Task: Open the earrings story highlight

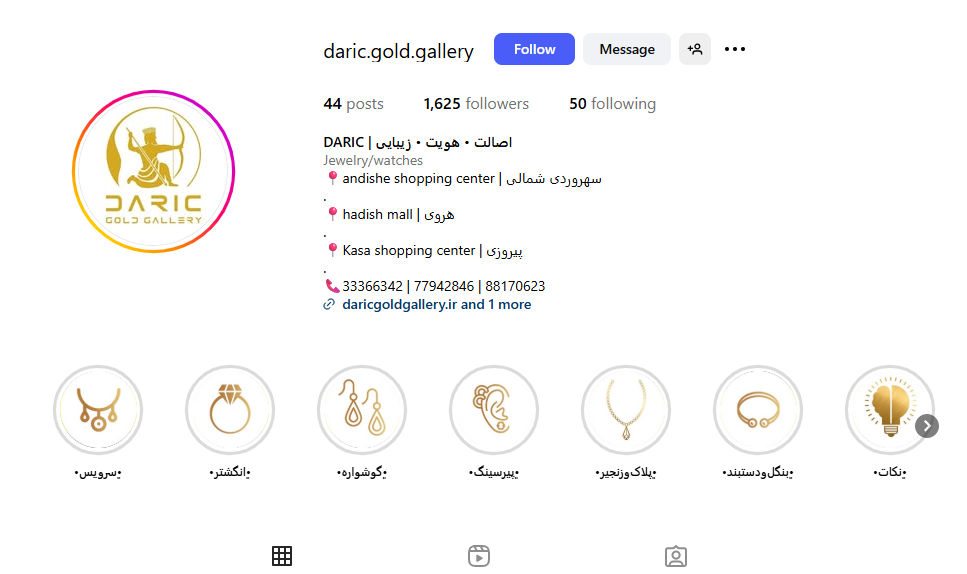Action: click(x=362, y=410)
